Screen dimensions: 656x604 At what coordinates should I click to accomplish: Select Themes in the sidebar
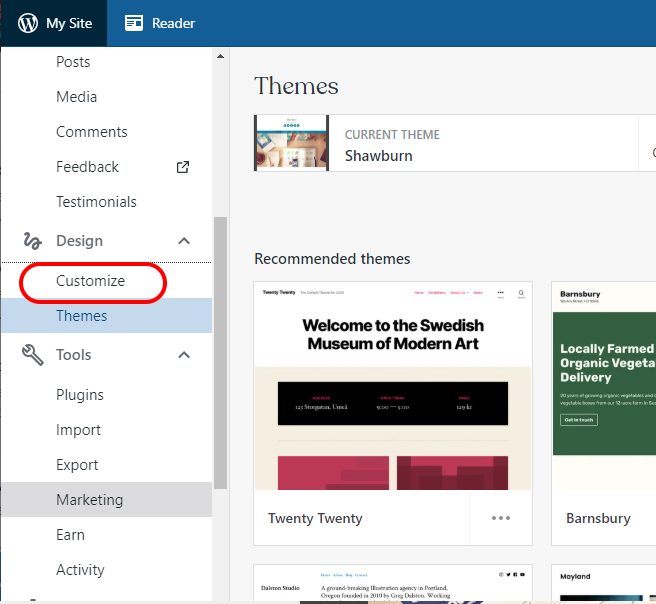point(82,316)
